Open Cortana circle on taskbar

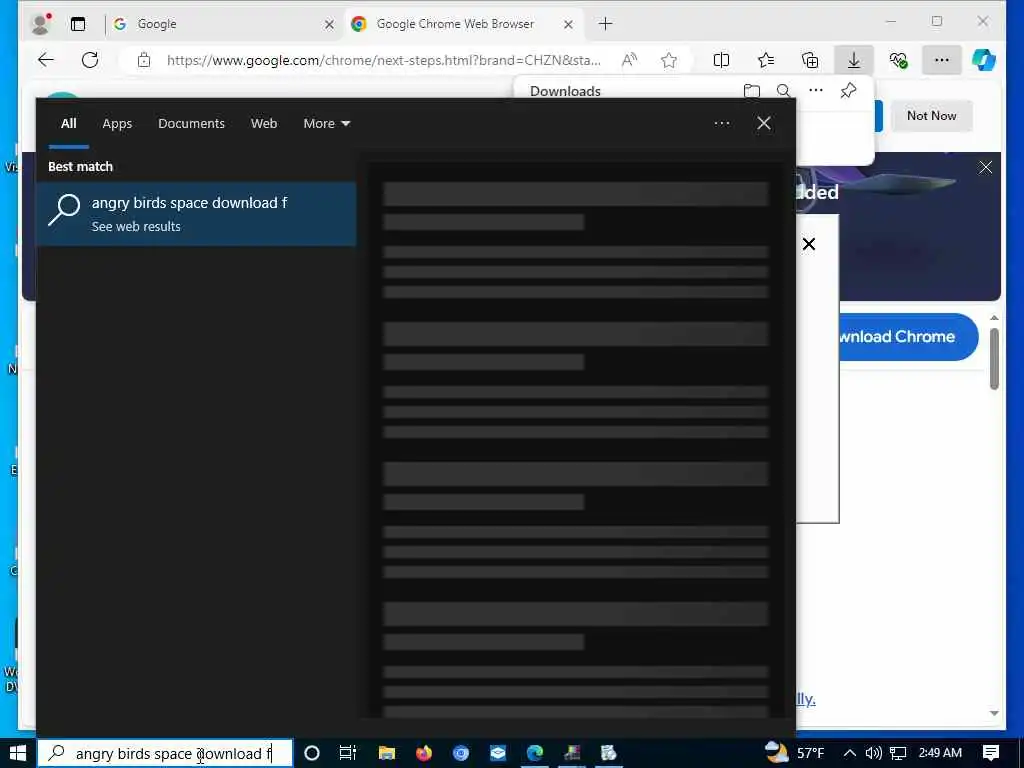pyautogui.click(x=312, y=753)
